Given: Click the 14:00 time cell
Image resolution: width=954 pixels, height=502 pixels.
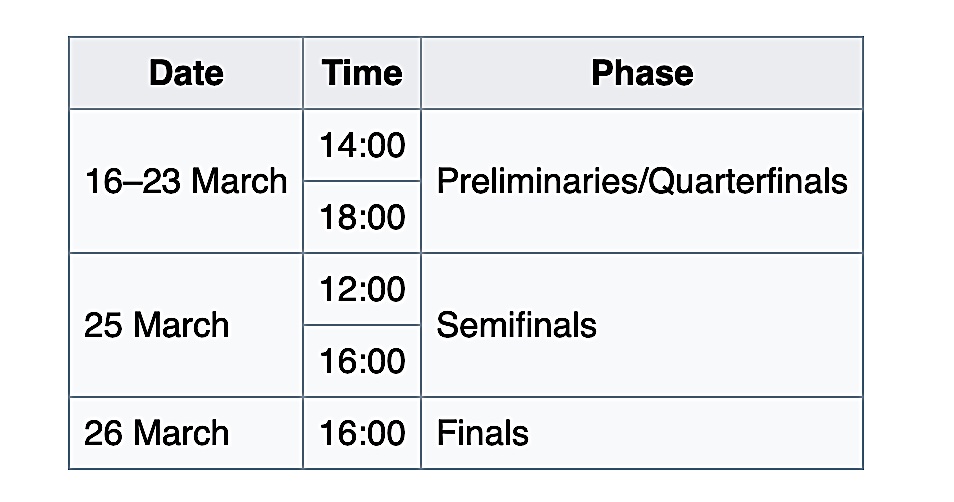Looking at the screenshot, I should (x=362, y=145).
